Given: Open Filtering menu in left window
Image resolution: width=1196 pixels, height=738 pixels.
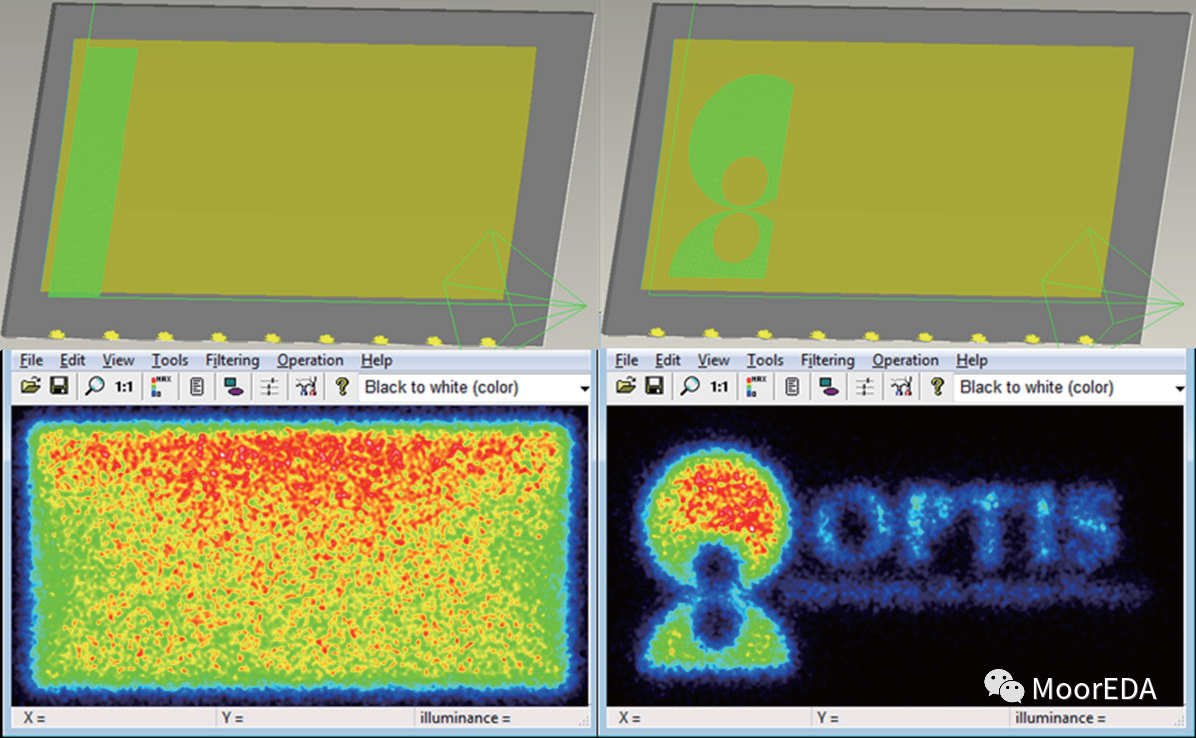Looking at the screenshot, I should [232, 360].
